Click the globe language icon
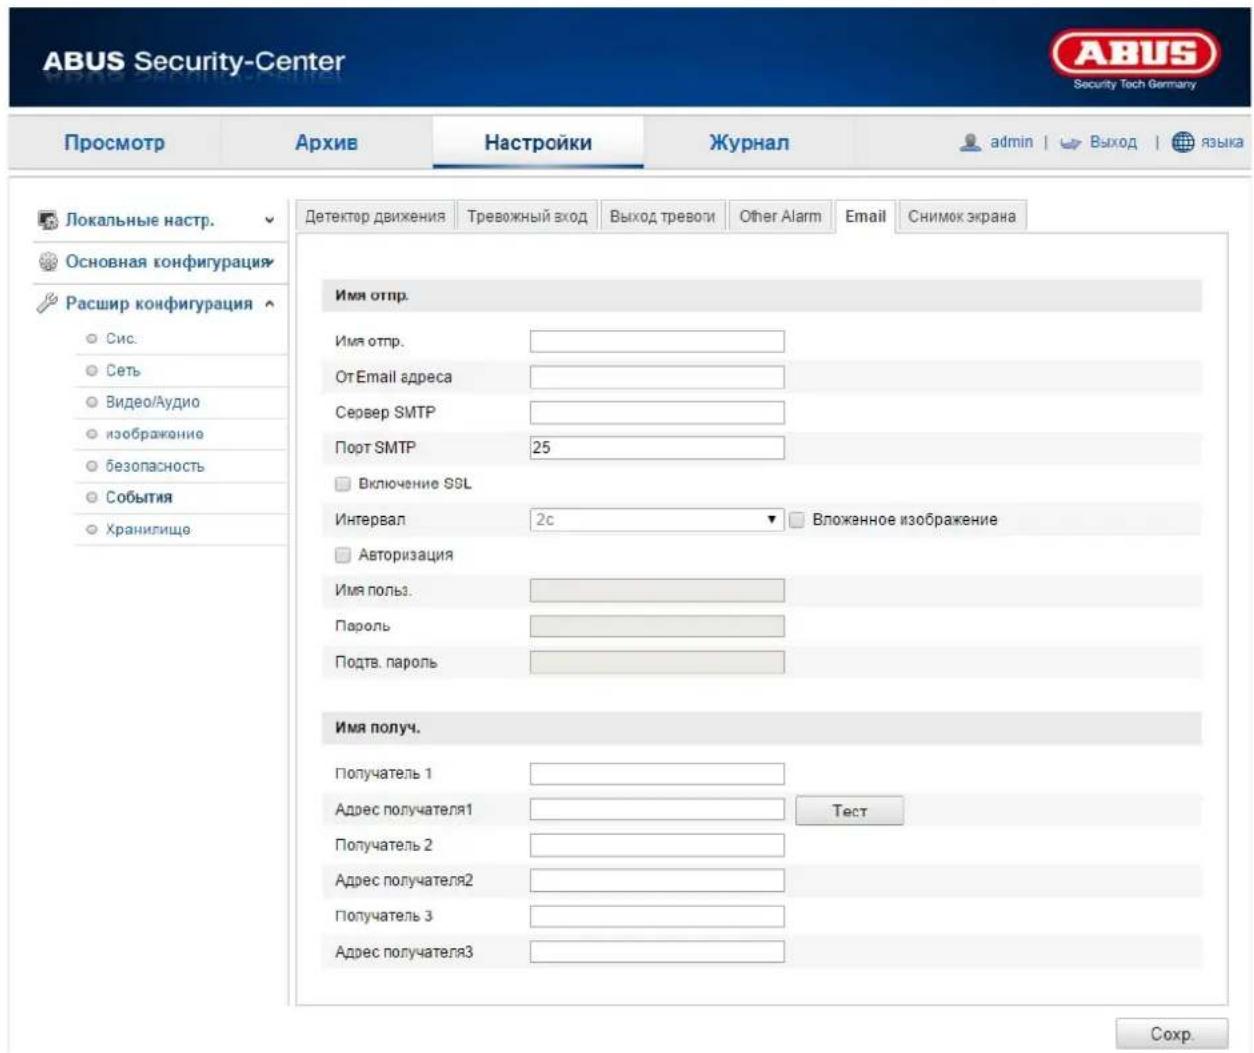The width and height of the screenshot is (1254, 1053). coord(1182,142)
